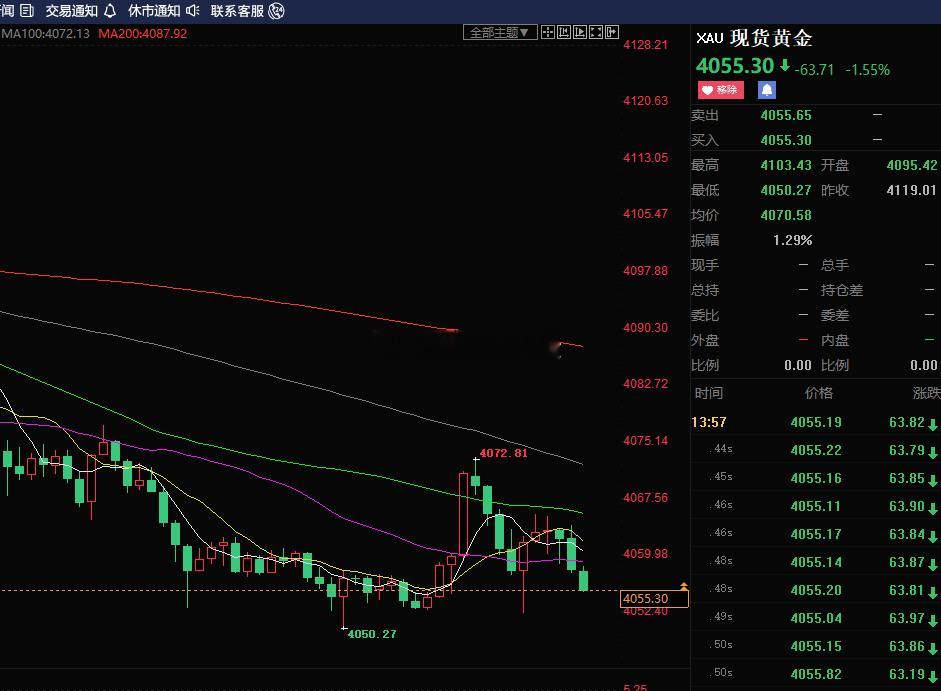Click the 移除 favorite button

(720, 90)
